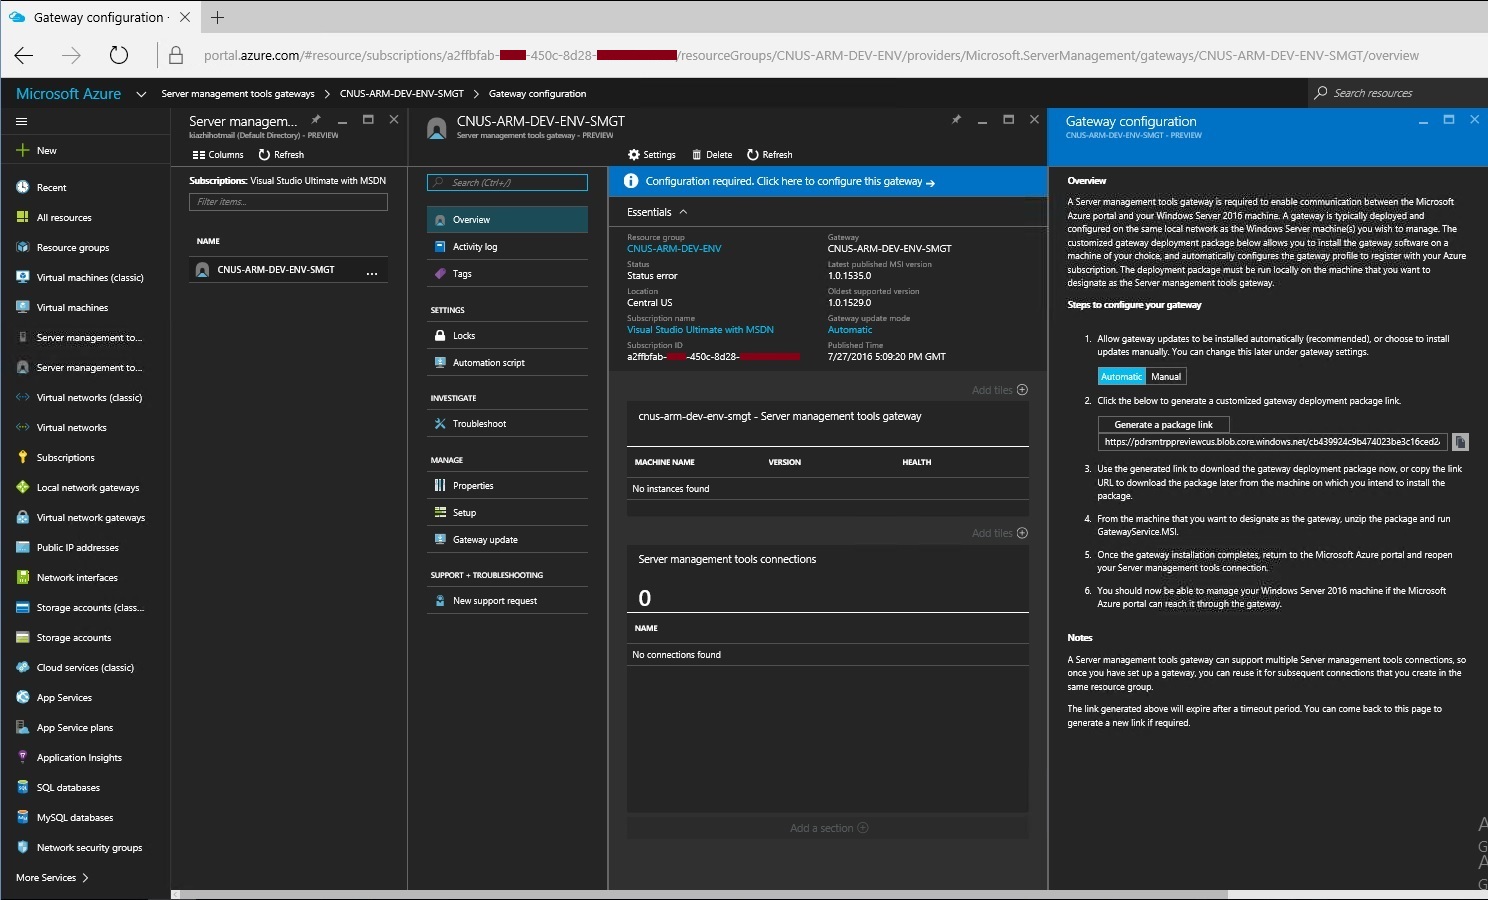Click SQL databases icon

tap(22, 787)
